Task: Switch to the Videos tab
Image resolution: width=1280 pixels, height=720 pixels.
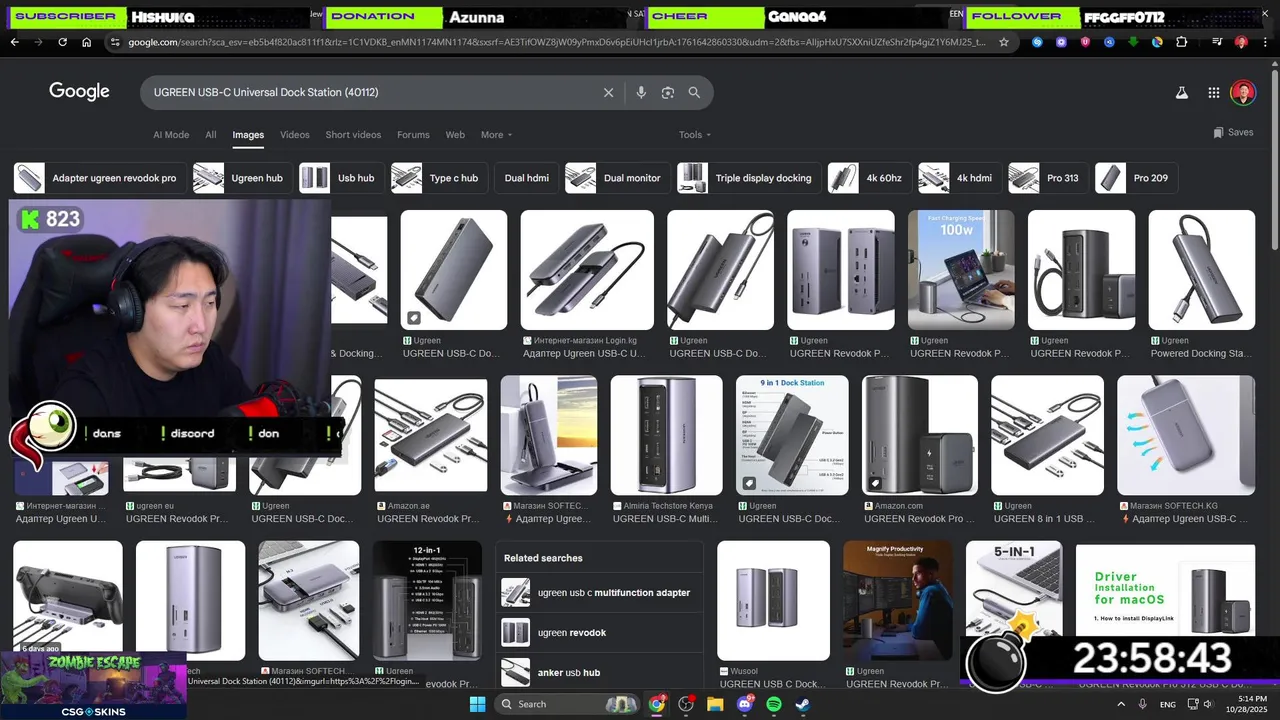Action: coord(295,135)
